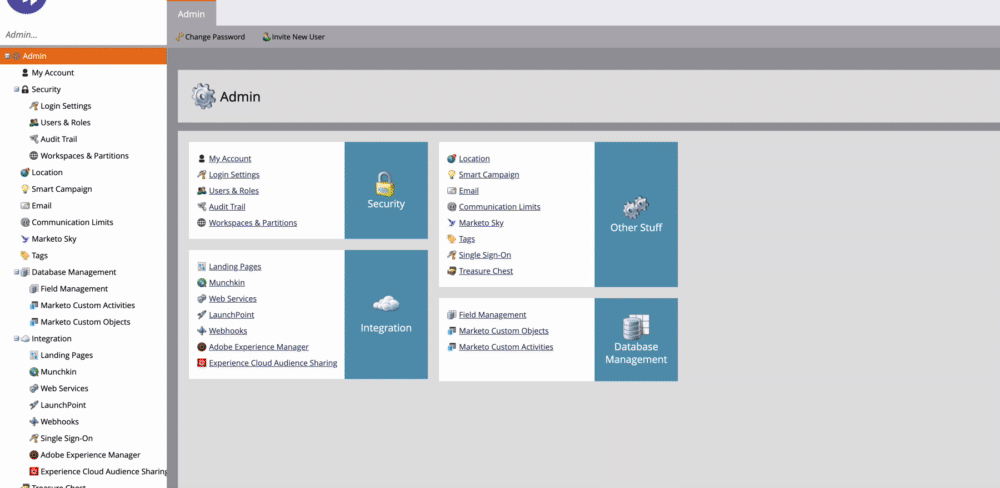Open the Munchkin link in the Integration card

tap(227, 283)
